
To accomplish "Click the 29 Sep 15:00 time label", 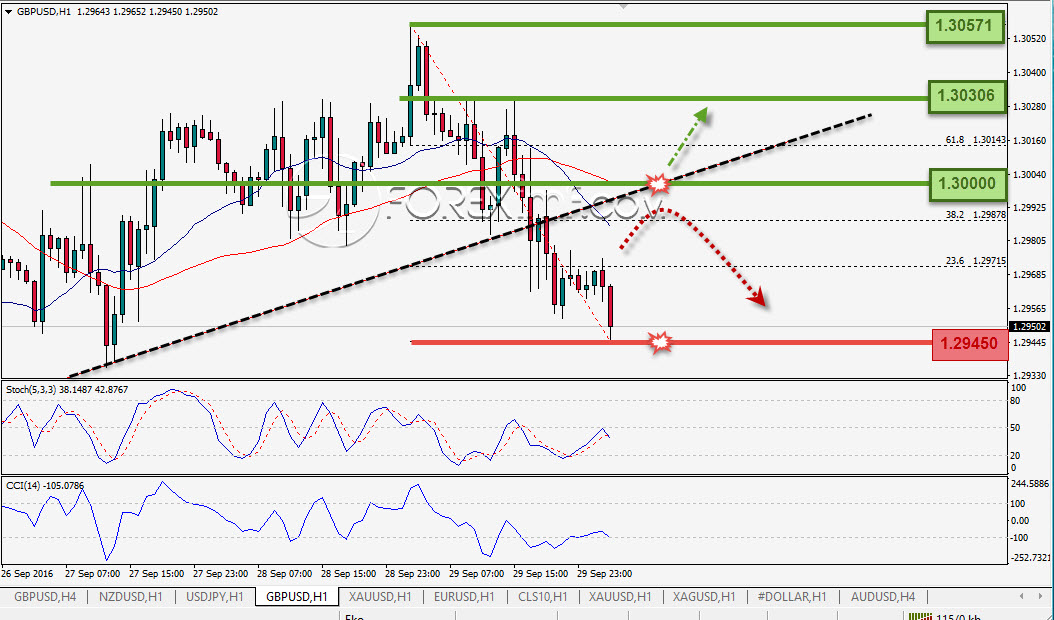I will (540, 574).
